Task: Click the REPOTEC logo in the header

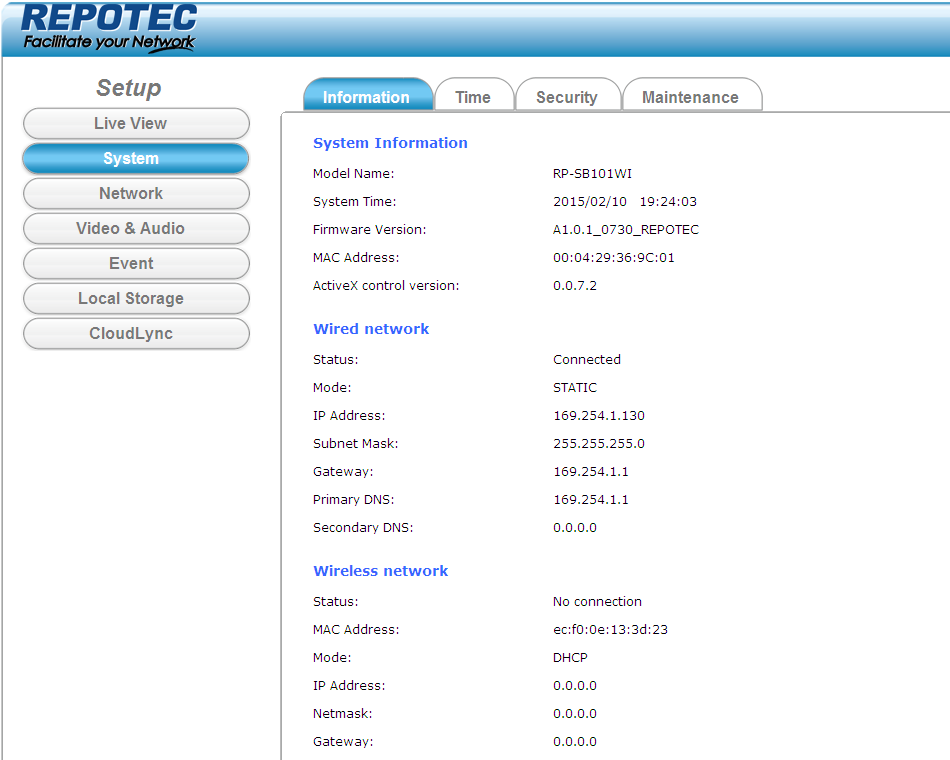Action: (x=108, y=27)
